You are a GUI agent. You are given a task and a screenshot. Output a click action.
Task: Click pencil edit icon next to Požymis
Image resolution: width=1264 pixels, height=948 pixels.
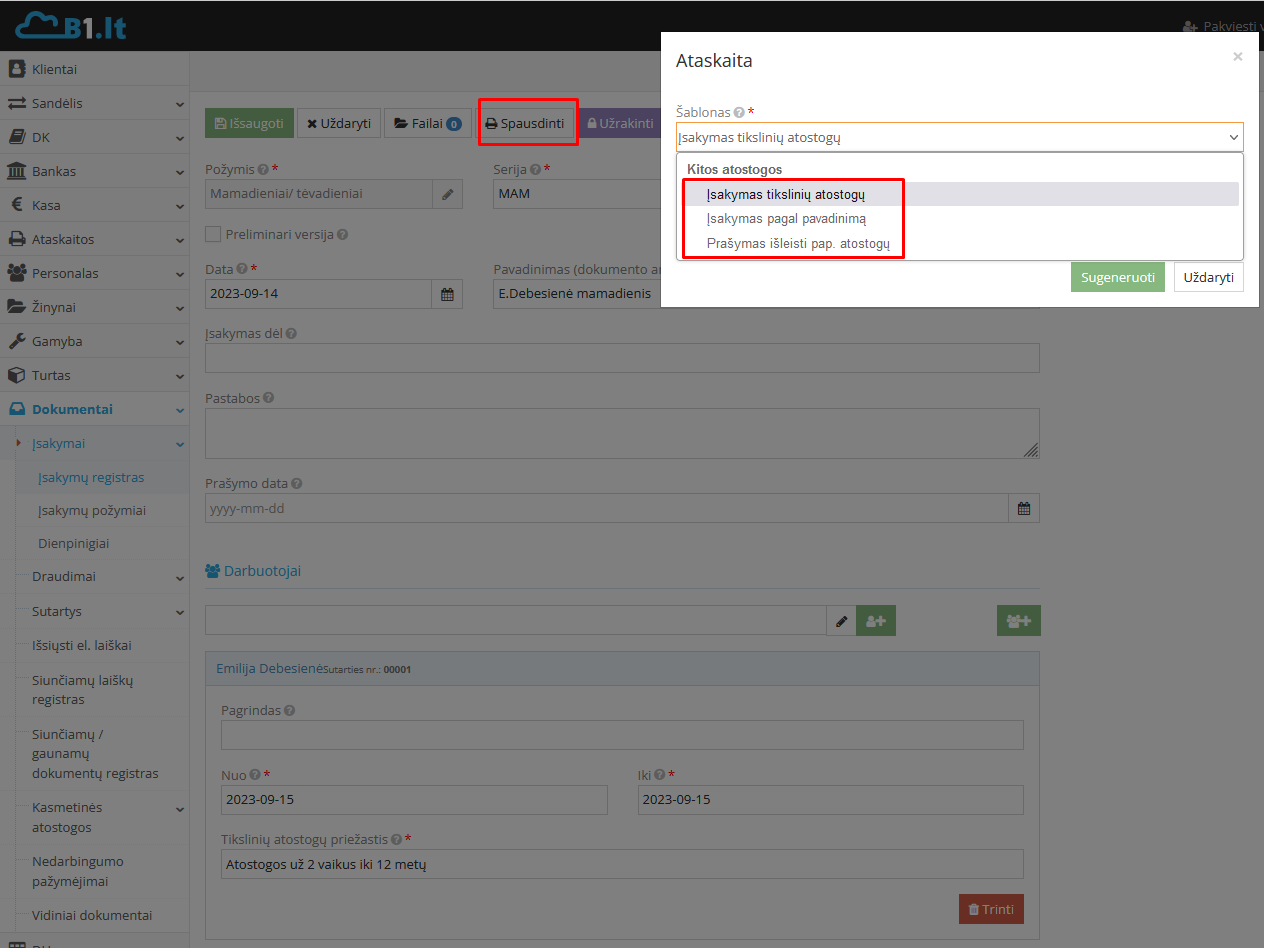[447, 194]
